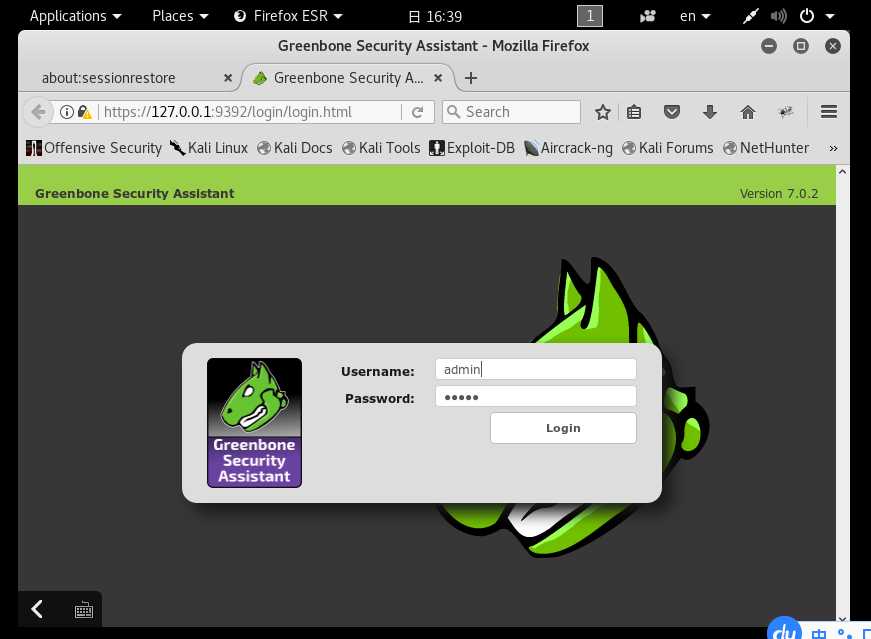Image resolution: width=871 pixels, height=639 pixels.
Task: Open the en keyboard language dropdown
Action: tap(695, 16)
